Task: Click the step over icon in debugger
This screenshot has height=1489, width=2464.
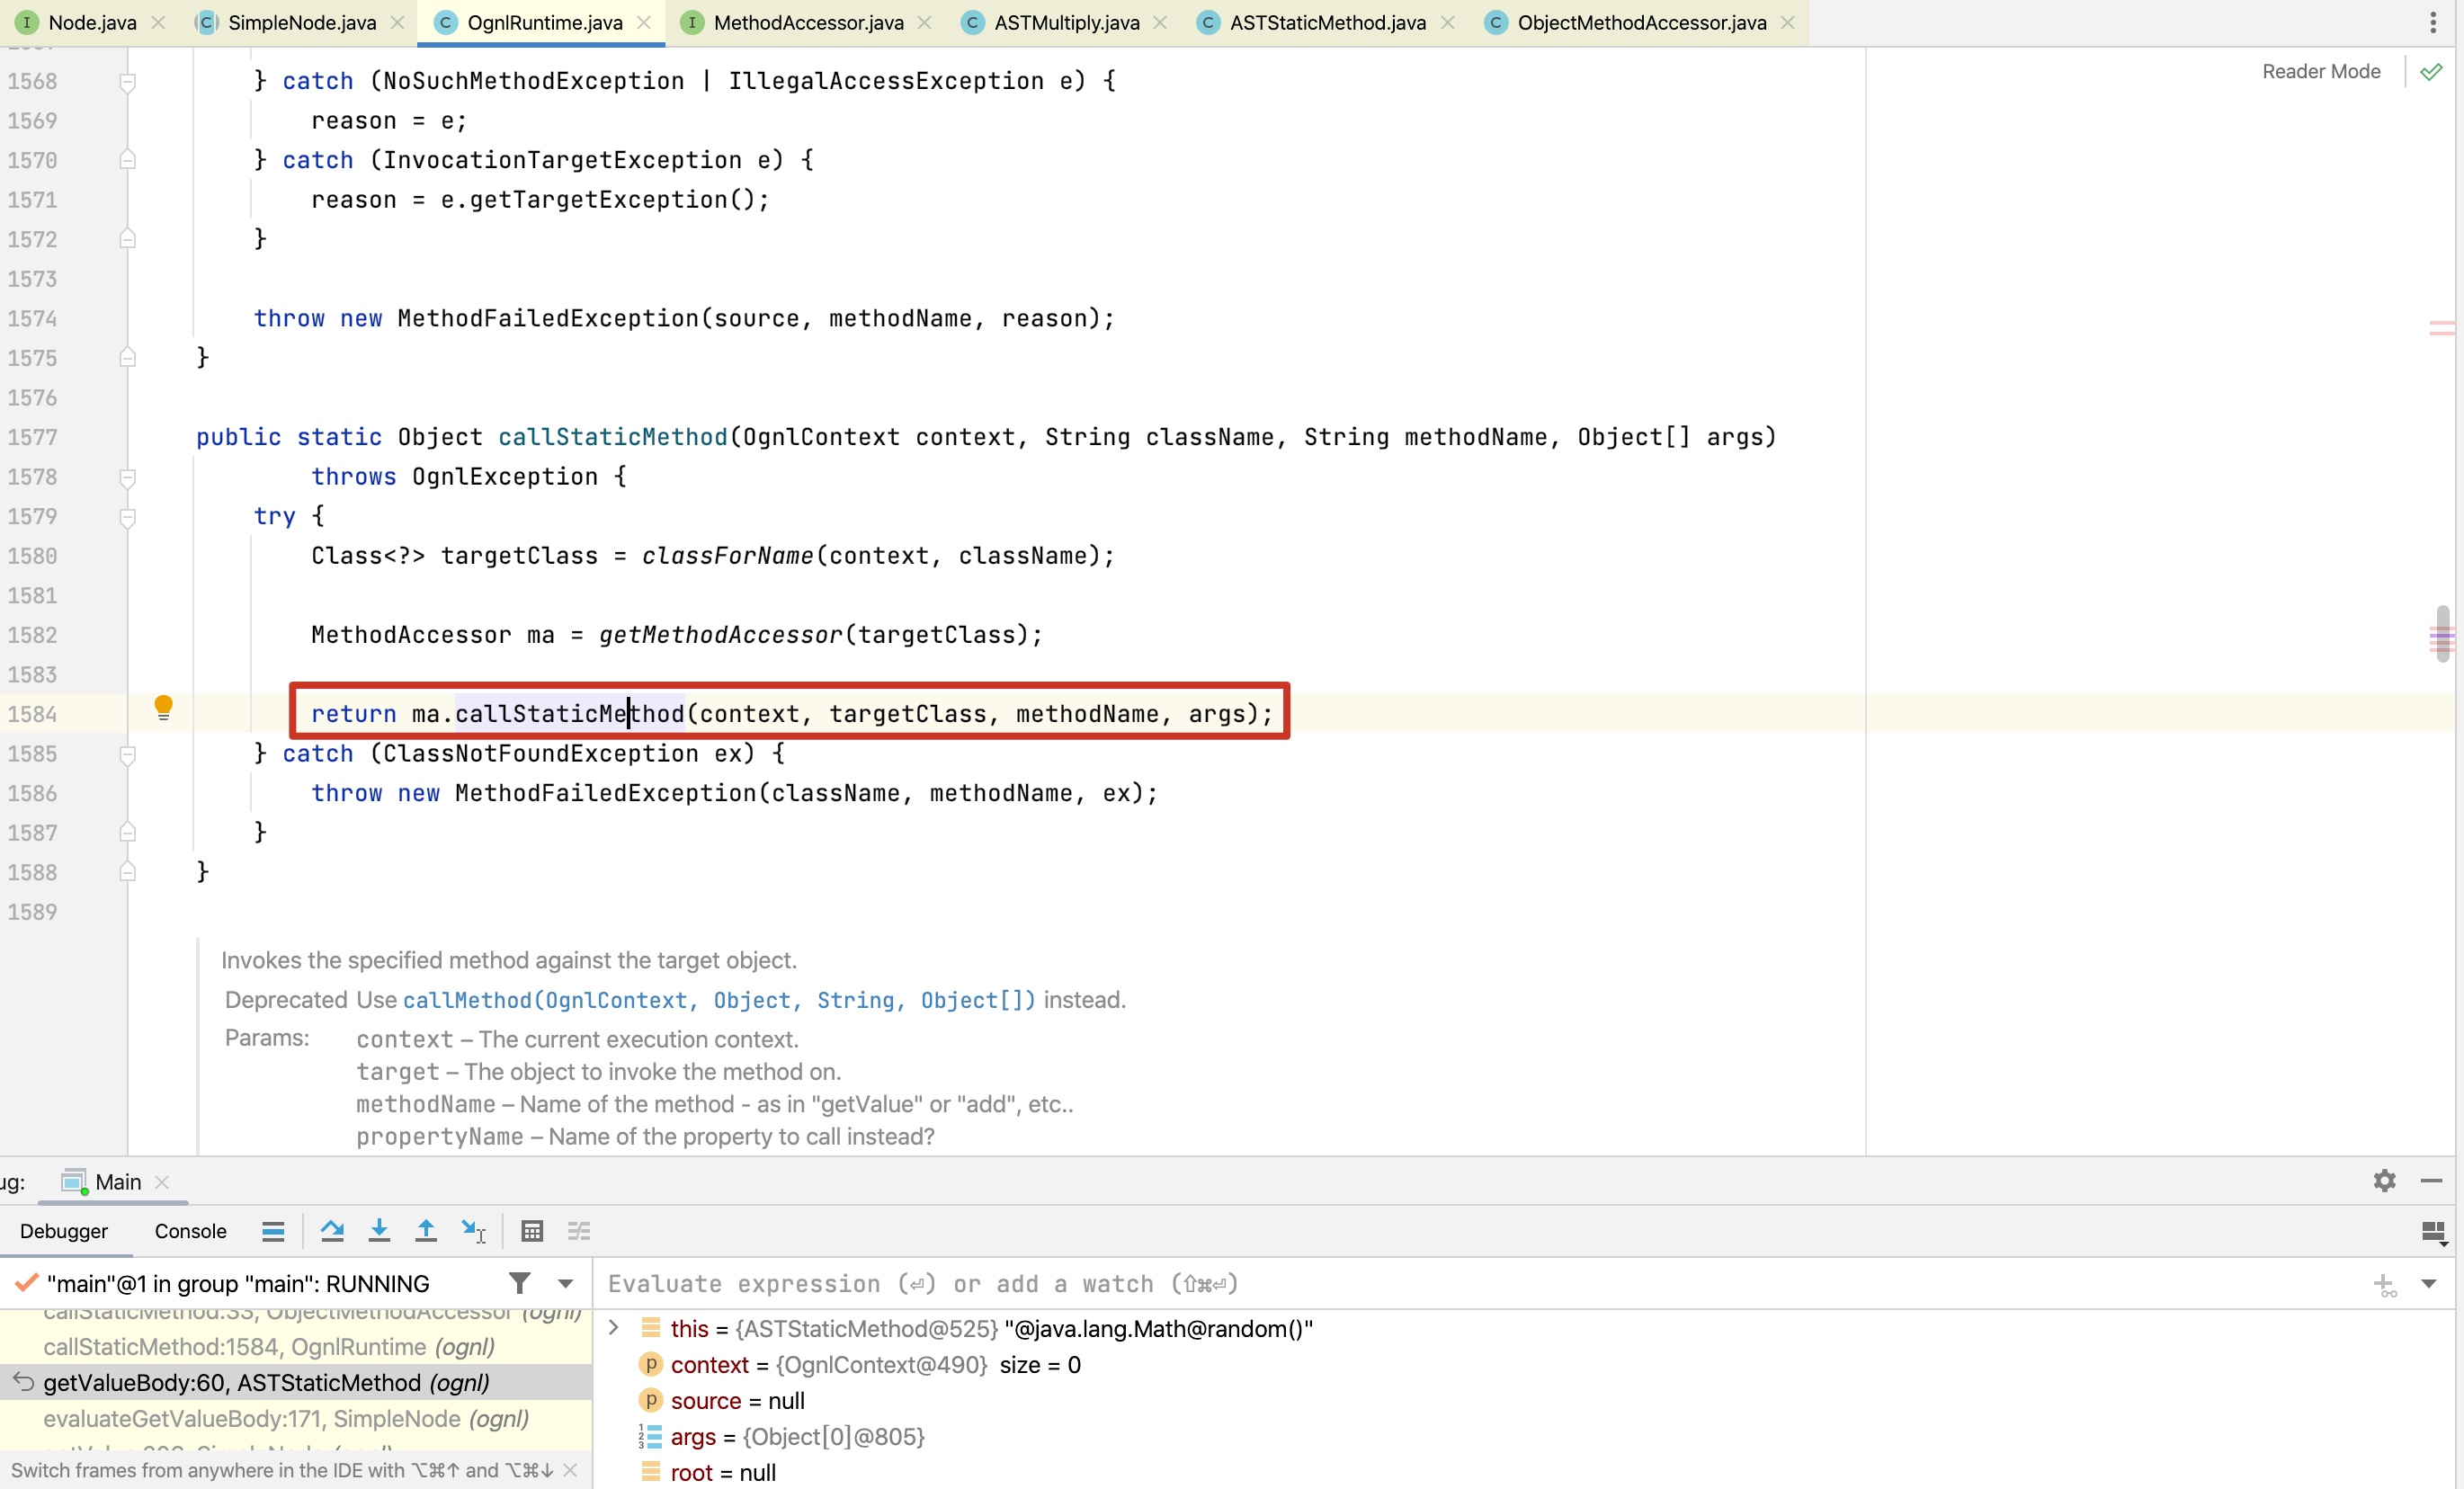Action: (333, 1232)
